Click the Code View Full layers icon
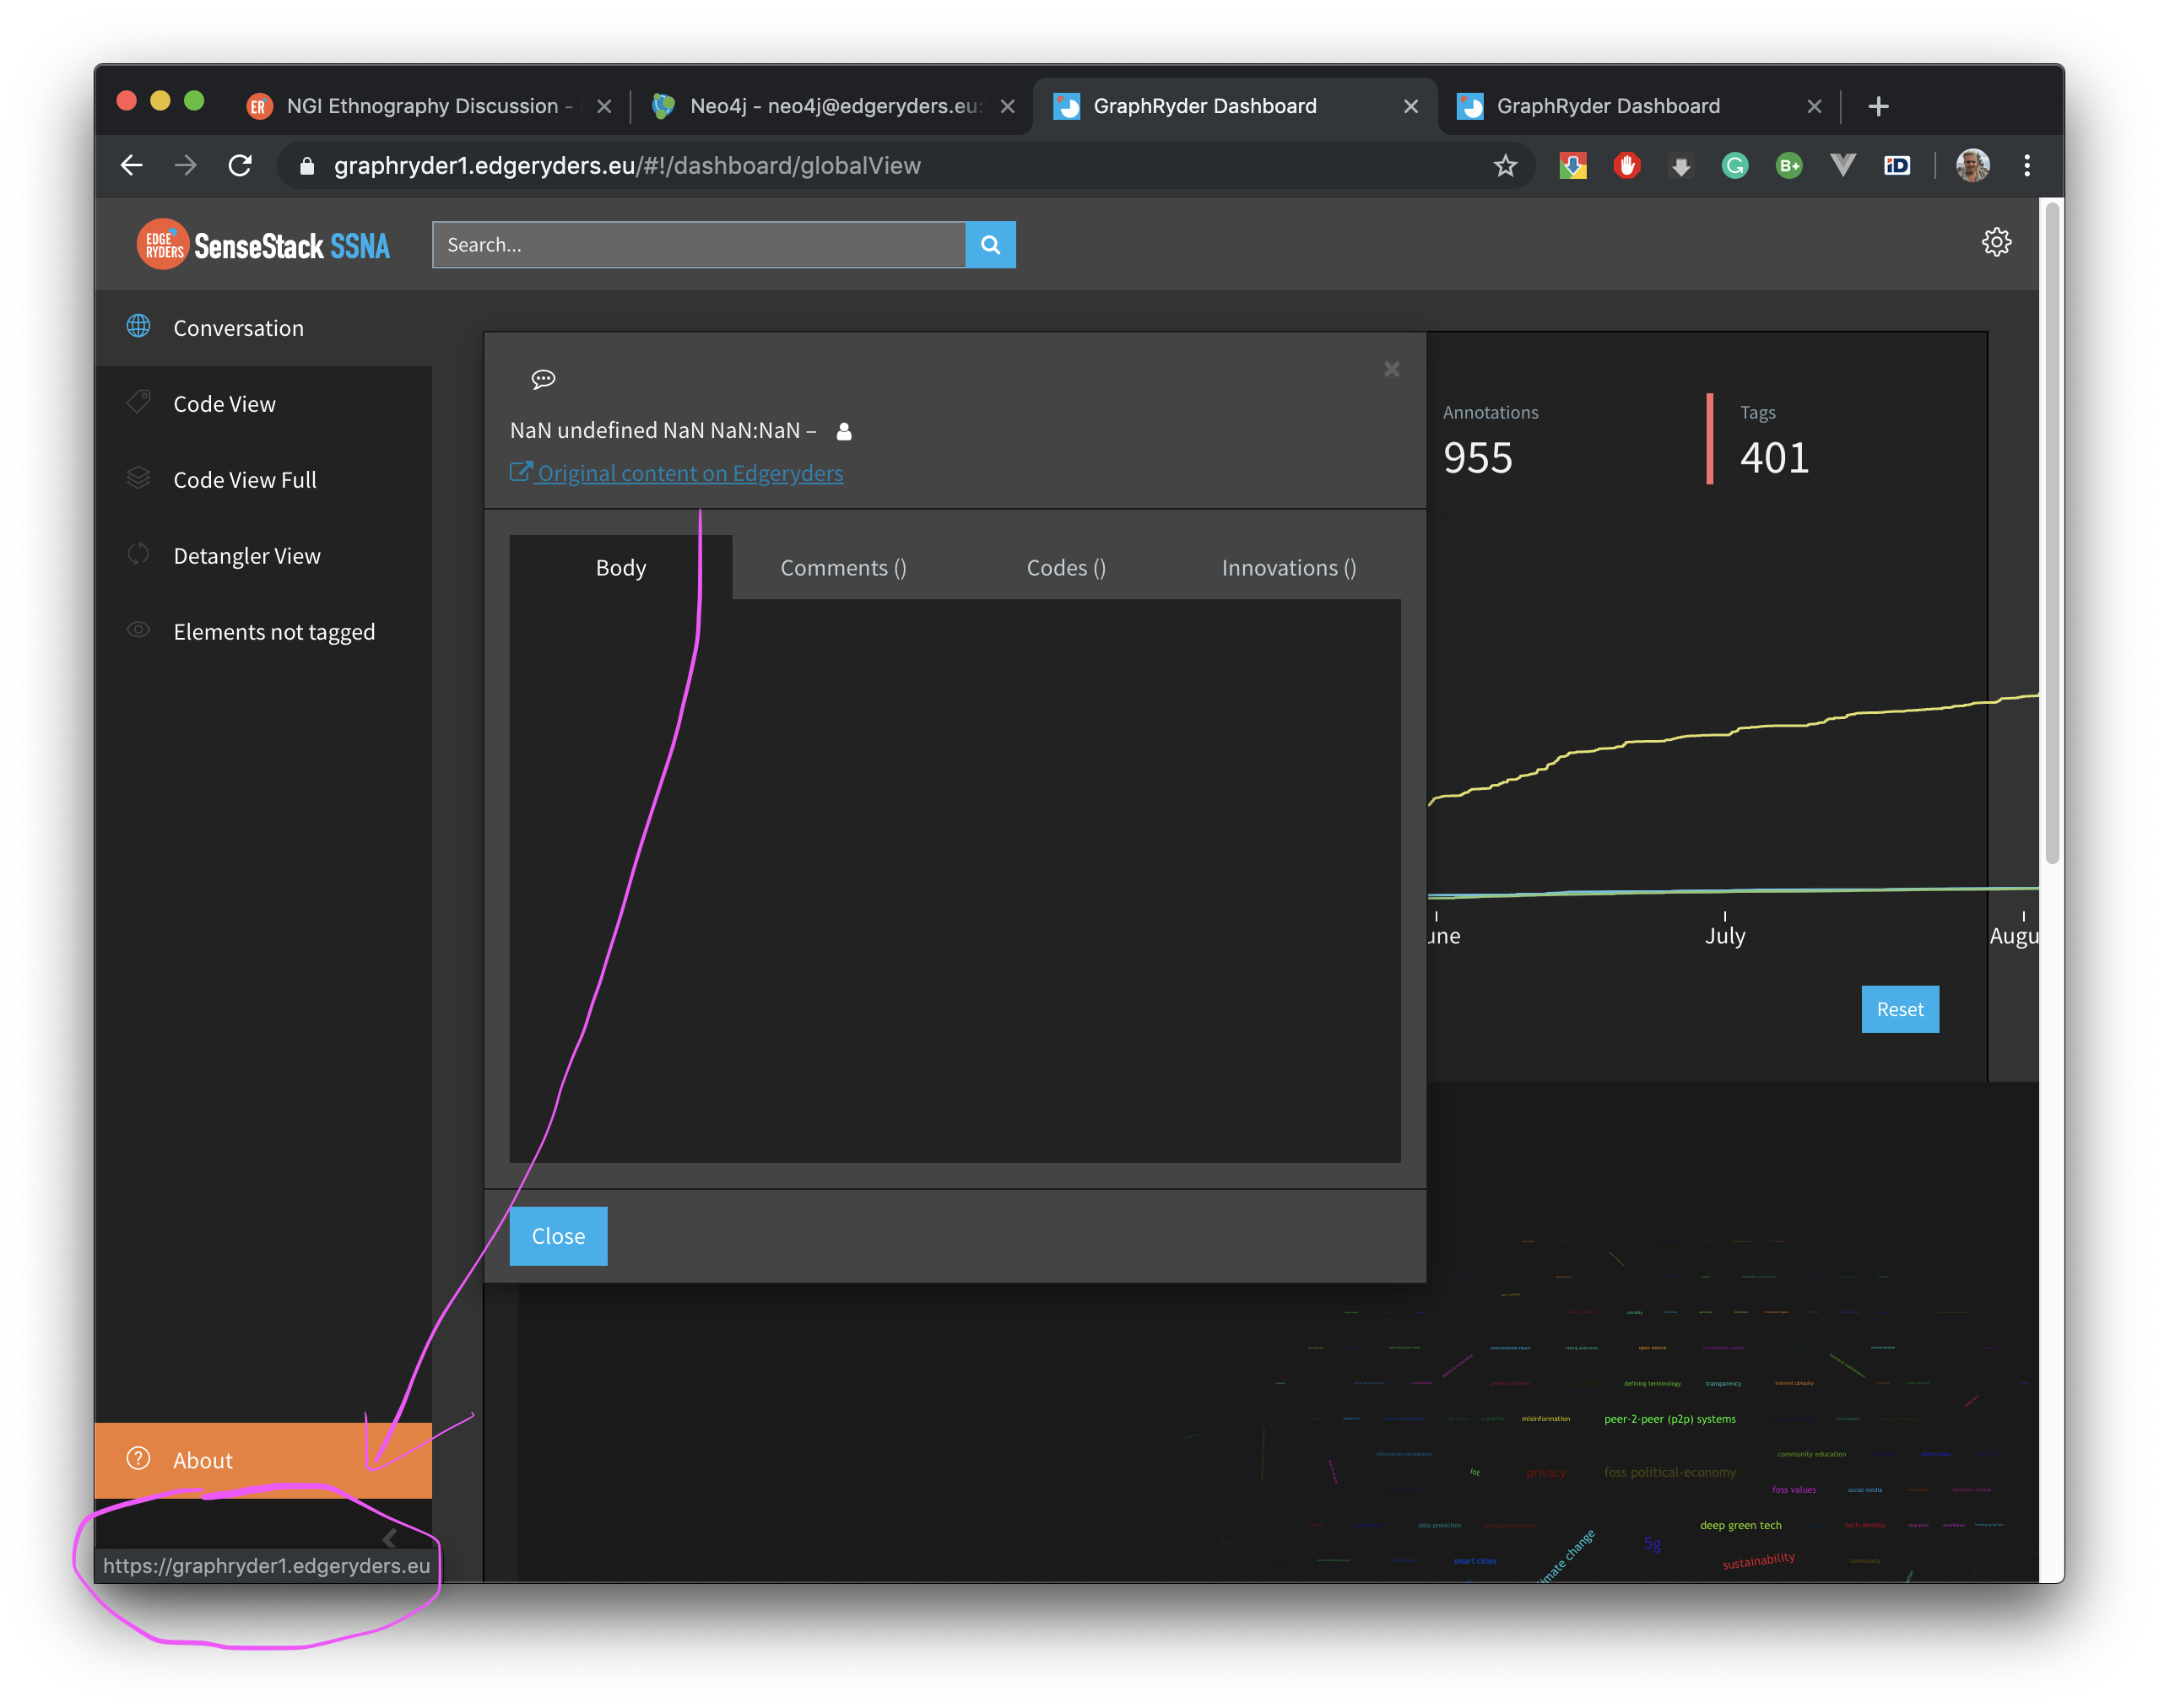This screenshot has height=1708, width=2159. tap(138, 478)
